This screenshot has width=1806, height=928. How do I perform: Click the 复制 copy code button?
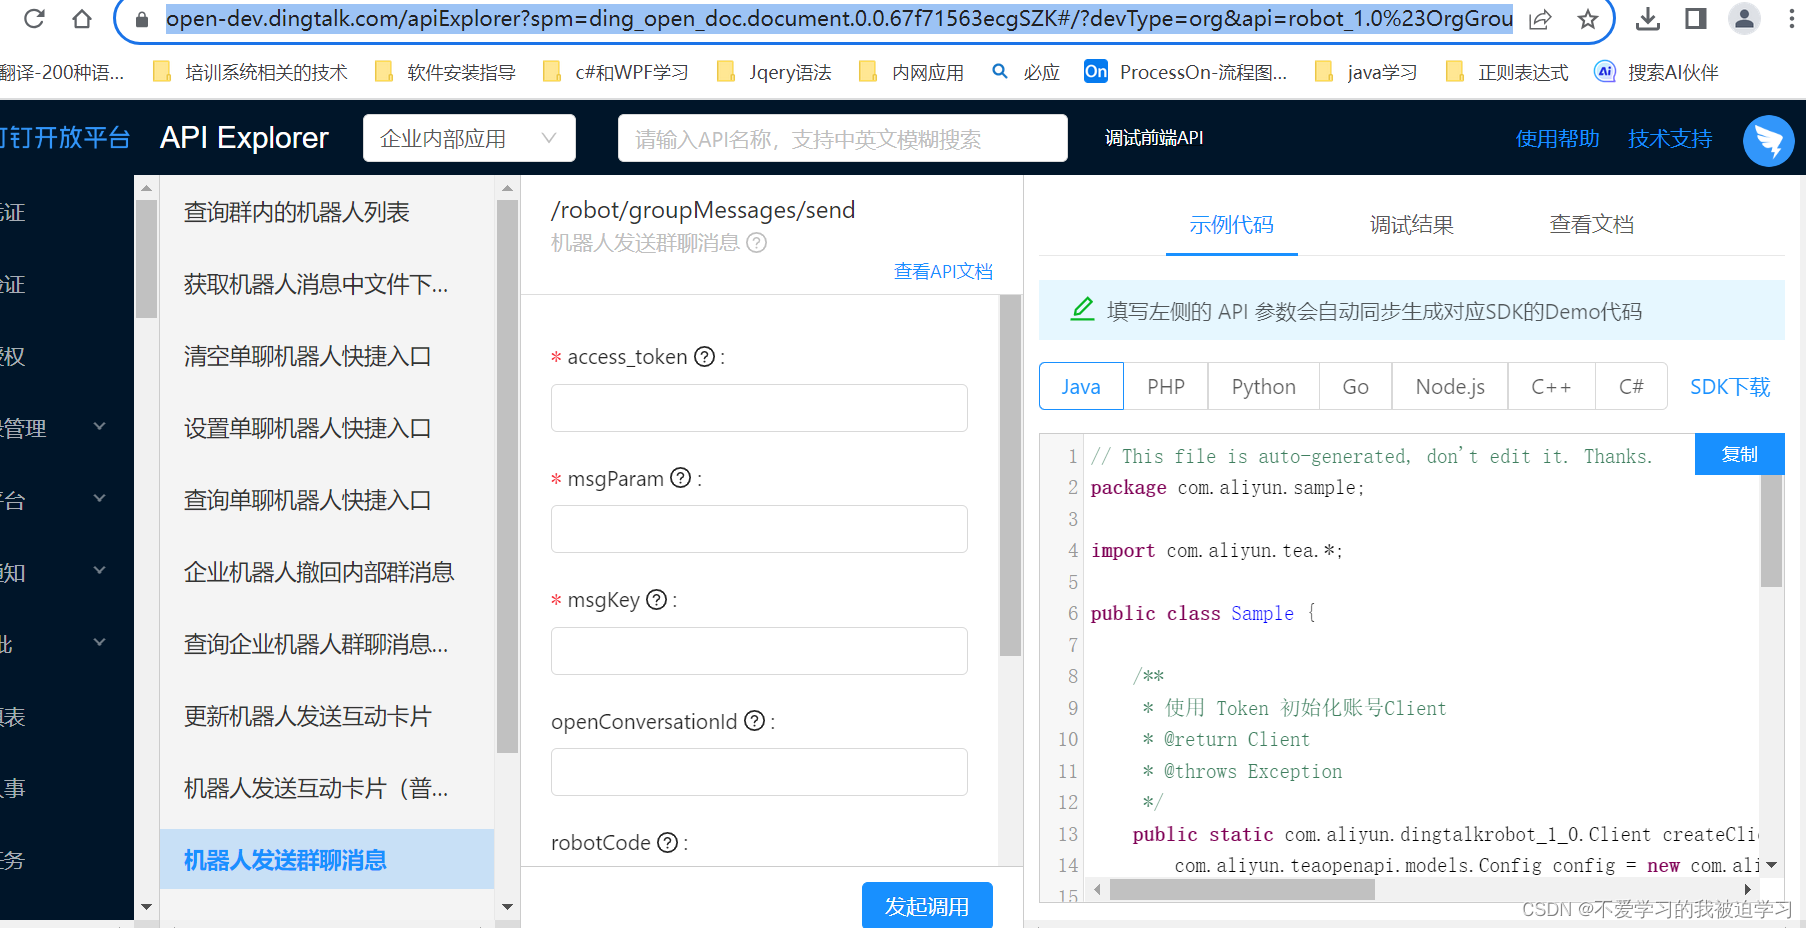click(1739, 454)
